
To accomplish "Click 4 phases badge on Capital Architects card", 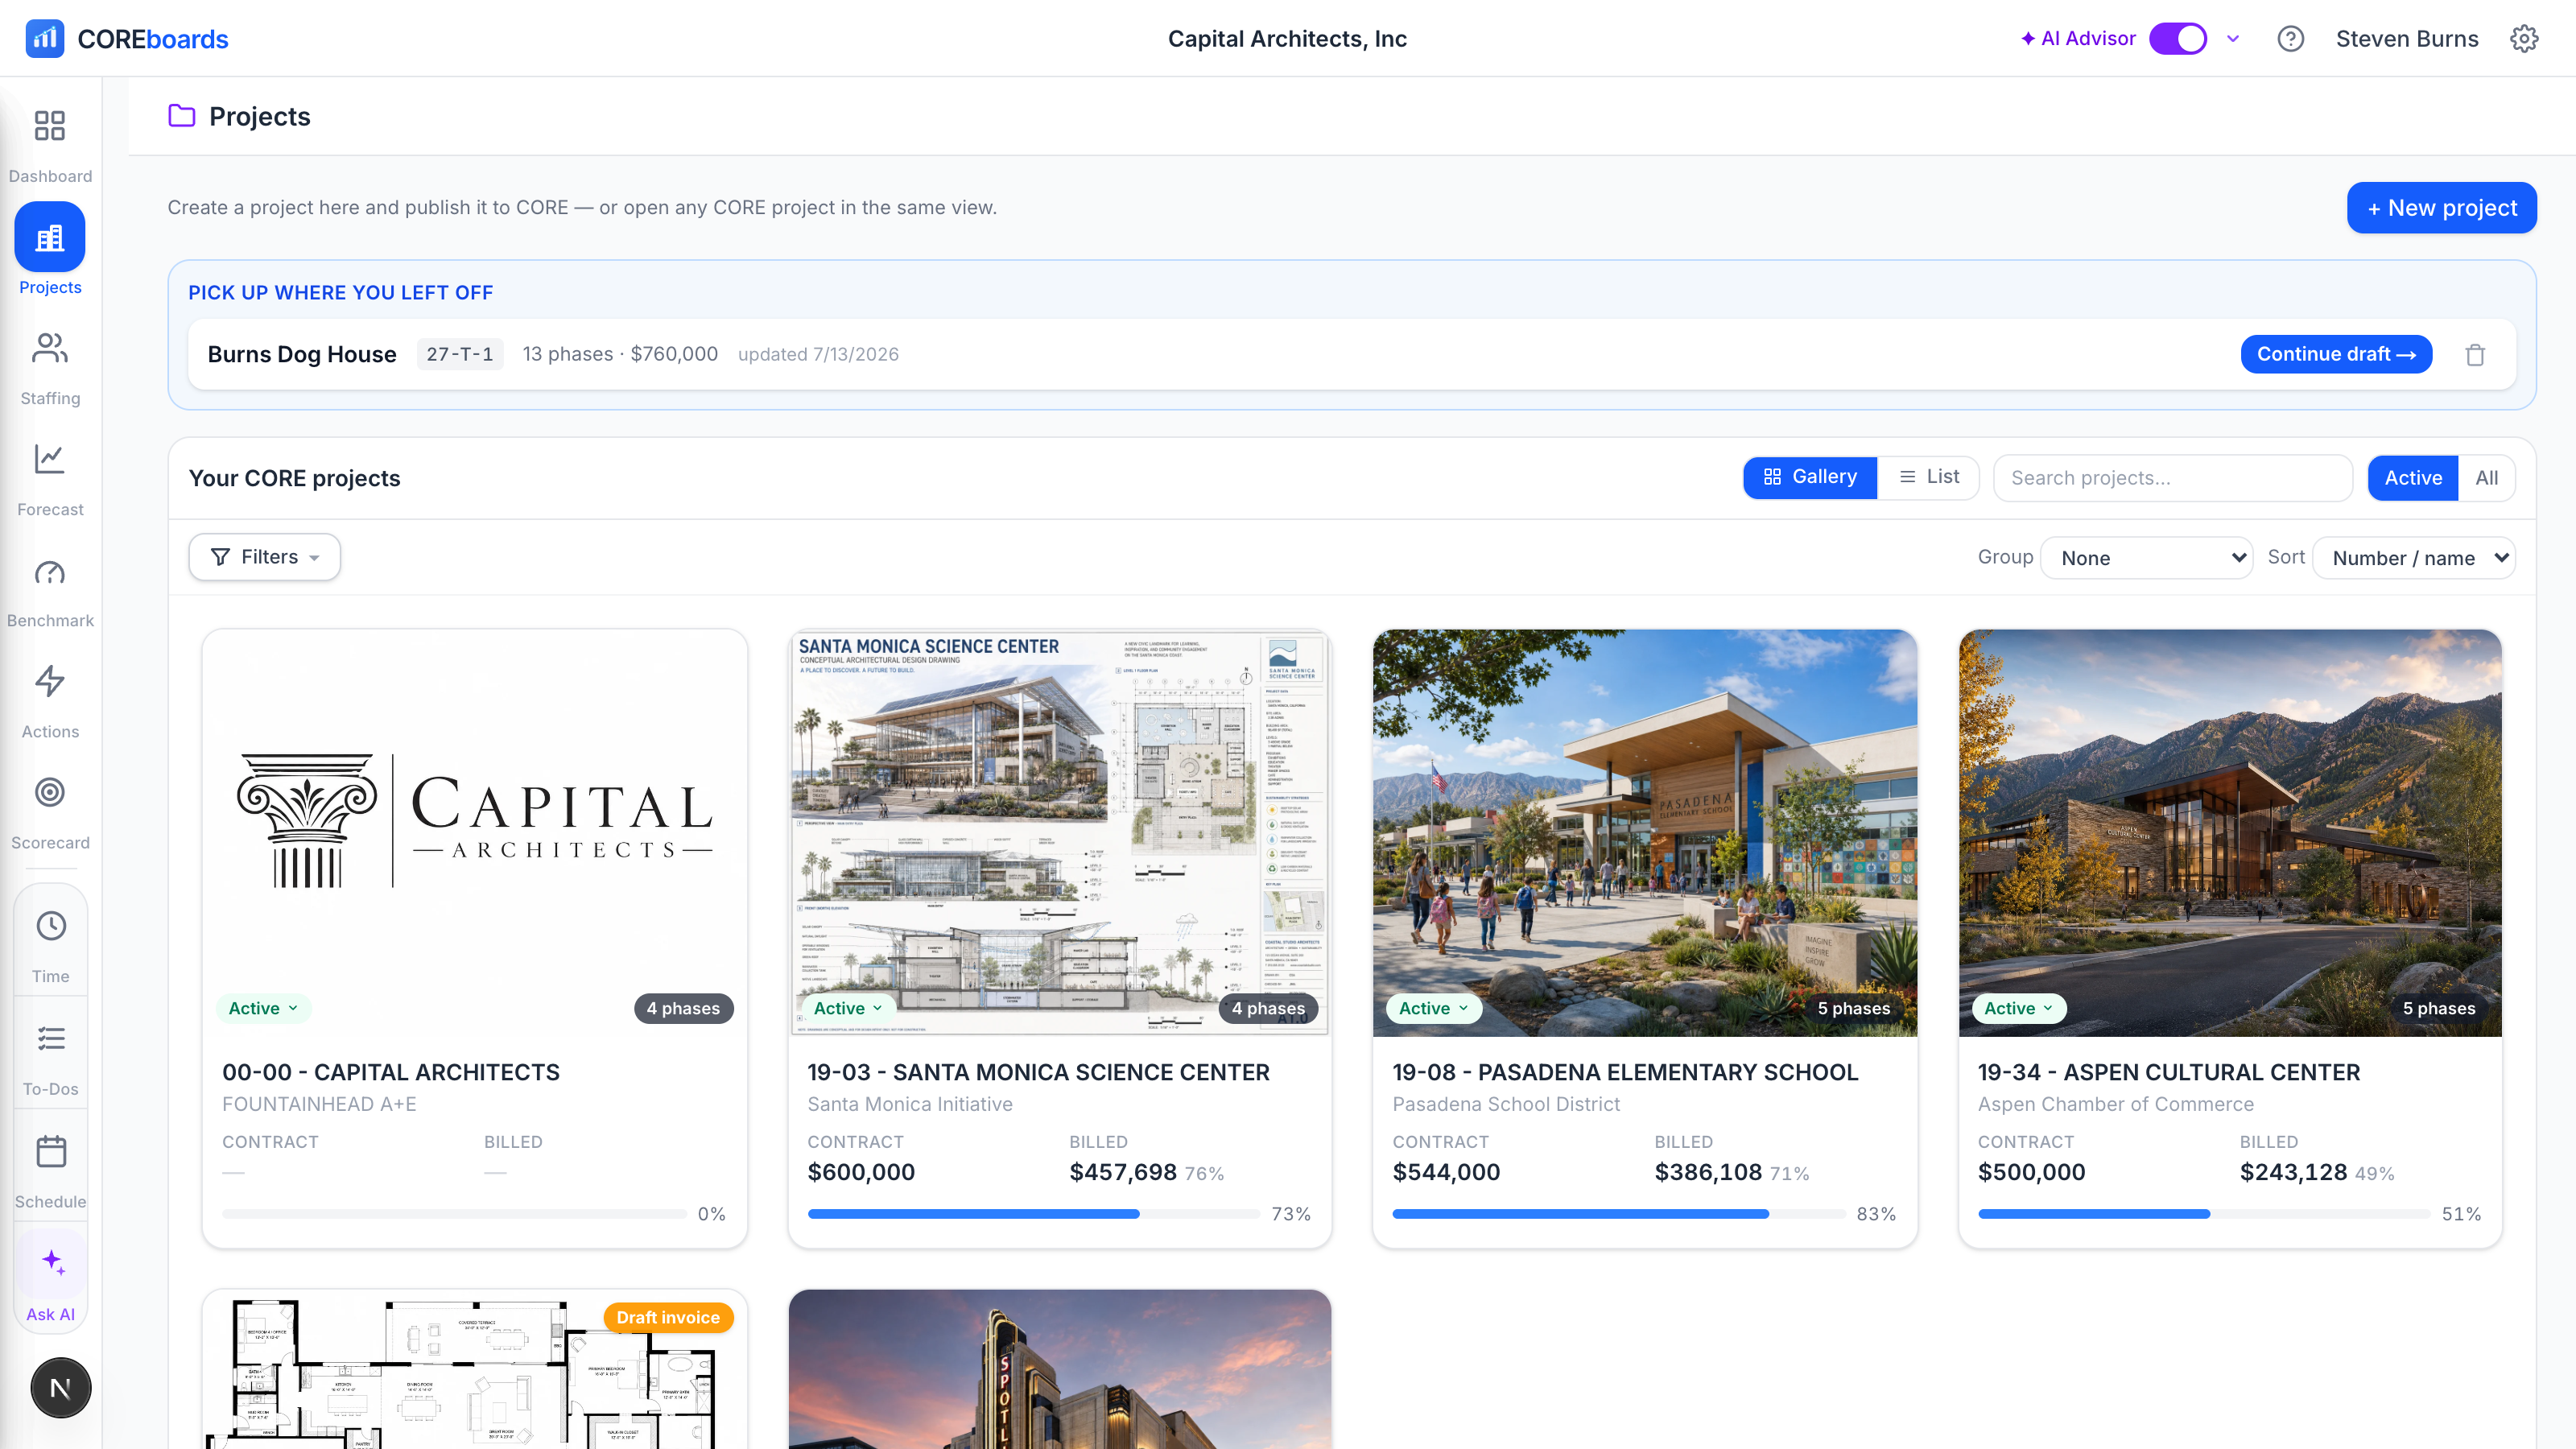I will [683, 1008].
